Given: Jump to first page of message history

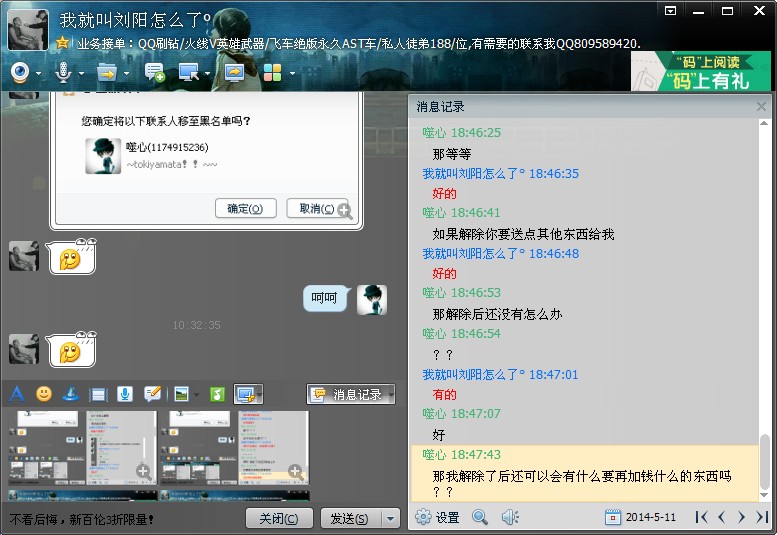Looking at the screenshot, I should [701, 517].
